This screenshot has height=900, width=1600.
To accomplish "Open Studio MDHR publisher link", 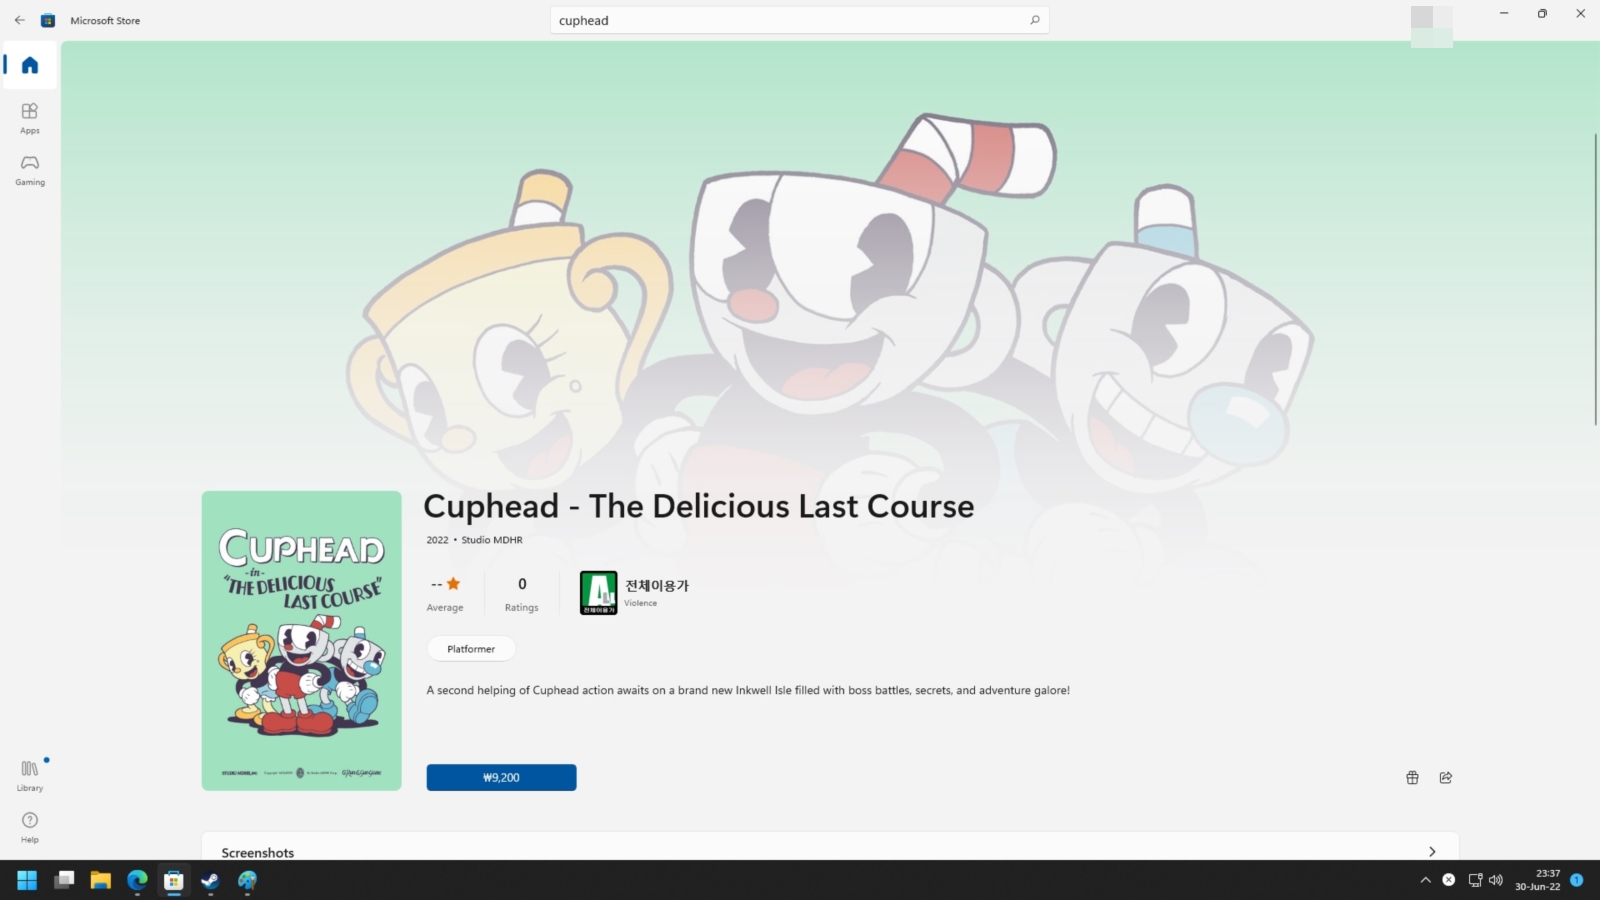I will (x=492, y=540).
